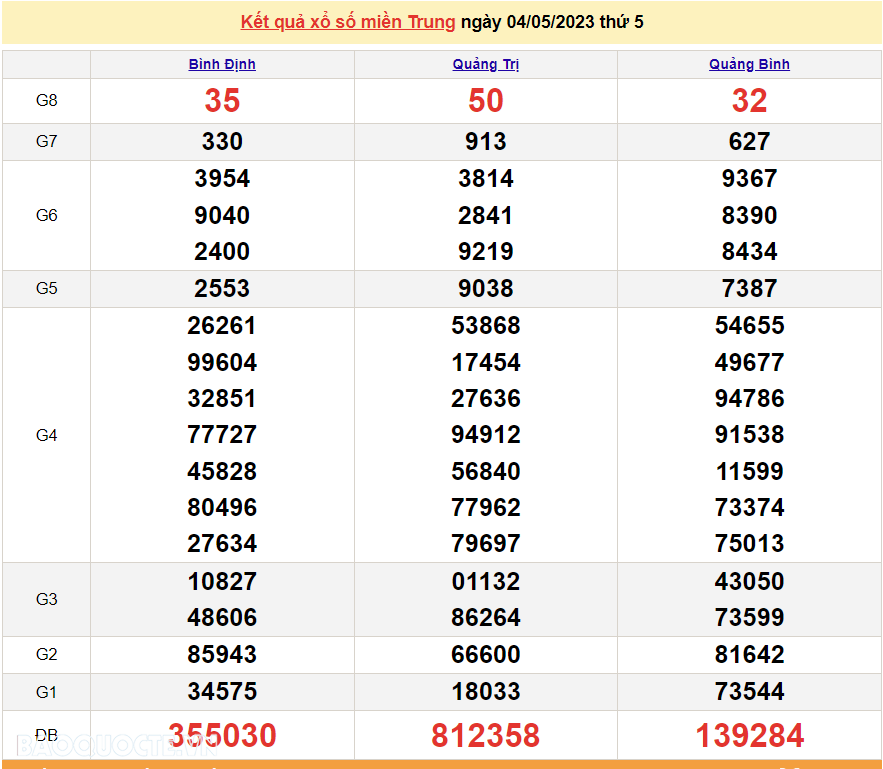Image resolution: width=883 pixels, height=769 pixels.
Task: Select the G6 row label
Action: [46, 214]
